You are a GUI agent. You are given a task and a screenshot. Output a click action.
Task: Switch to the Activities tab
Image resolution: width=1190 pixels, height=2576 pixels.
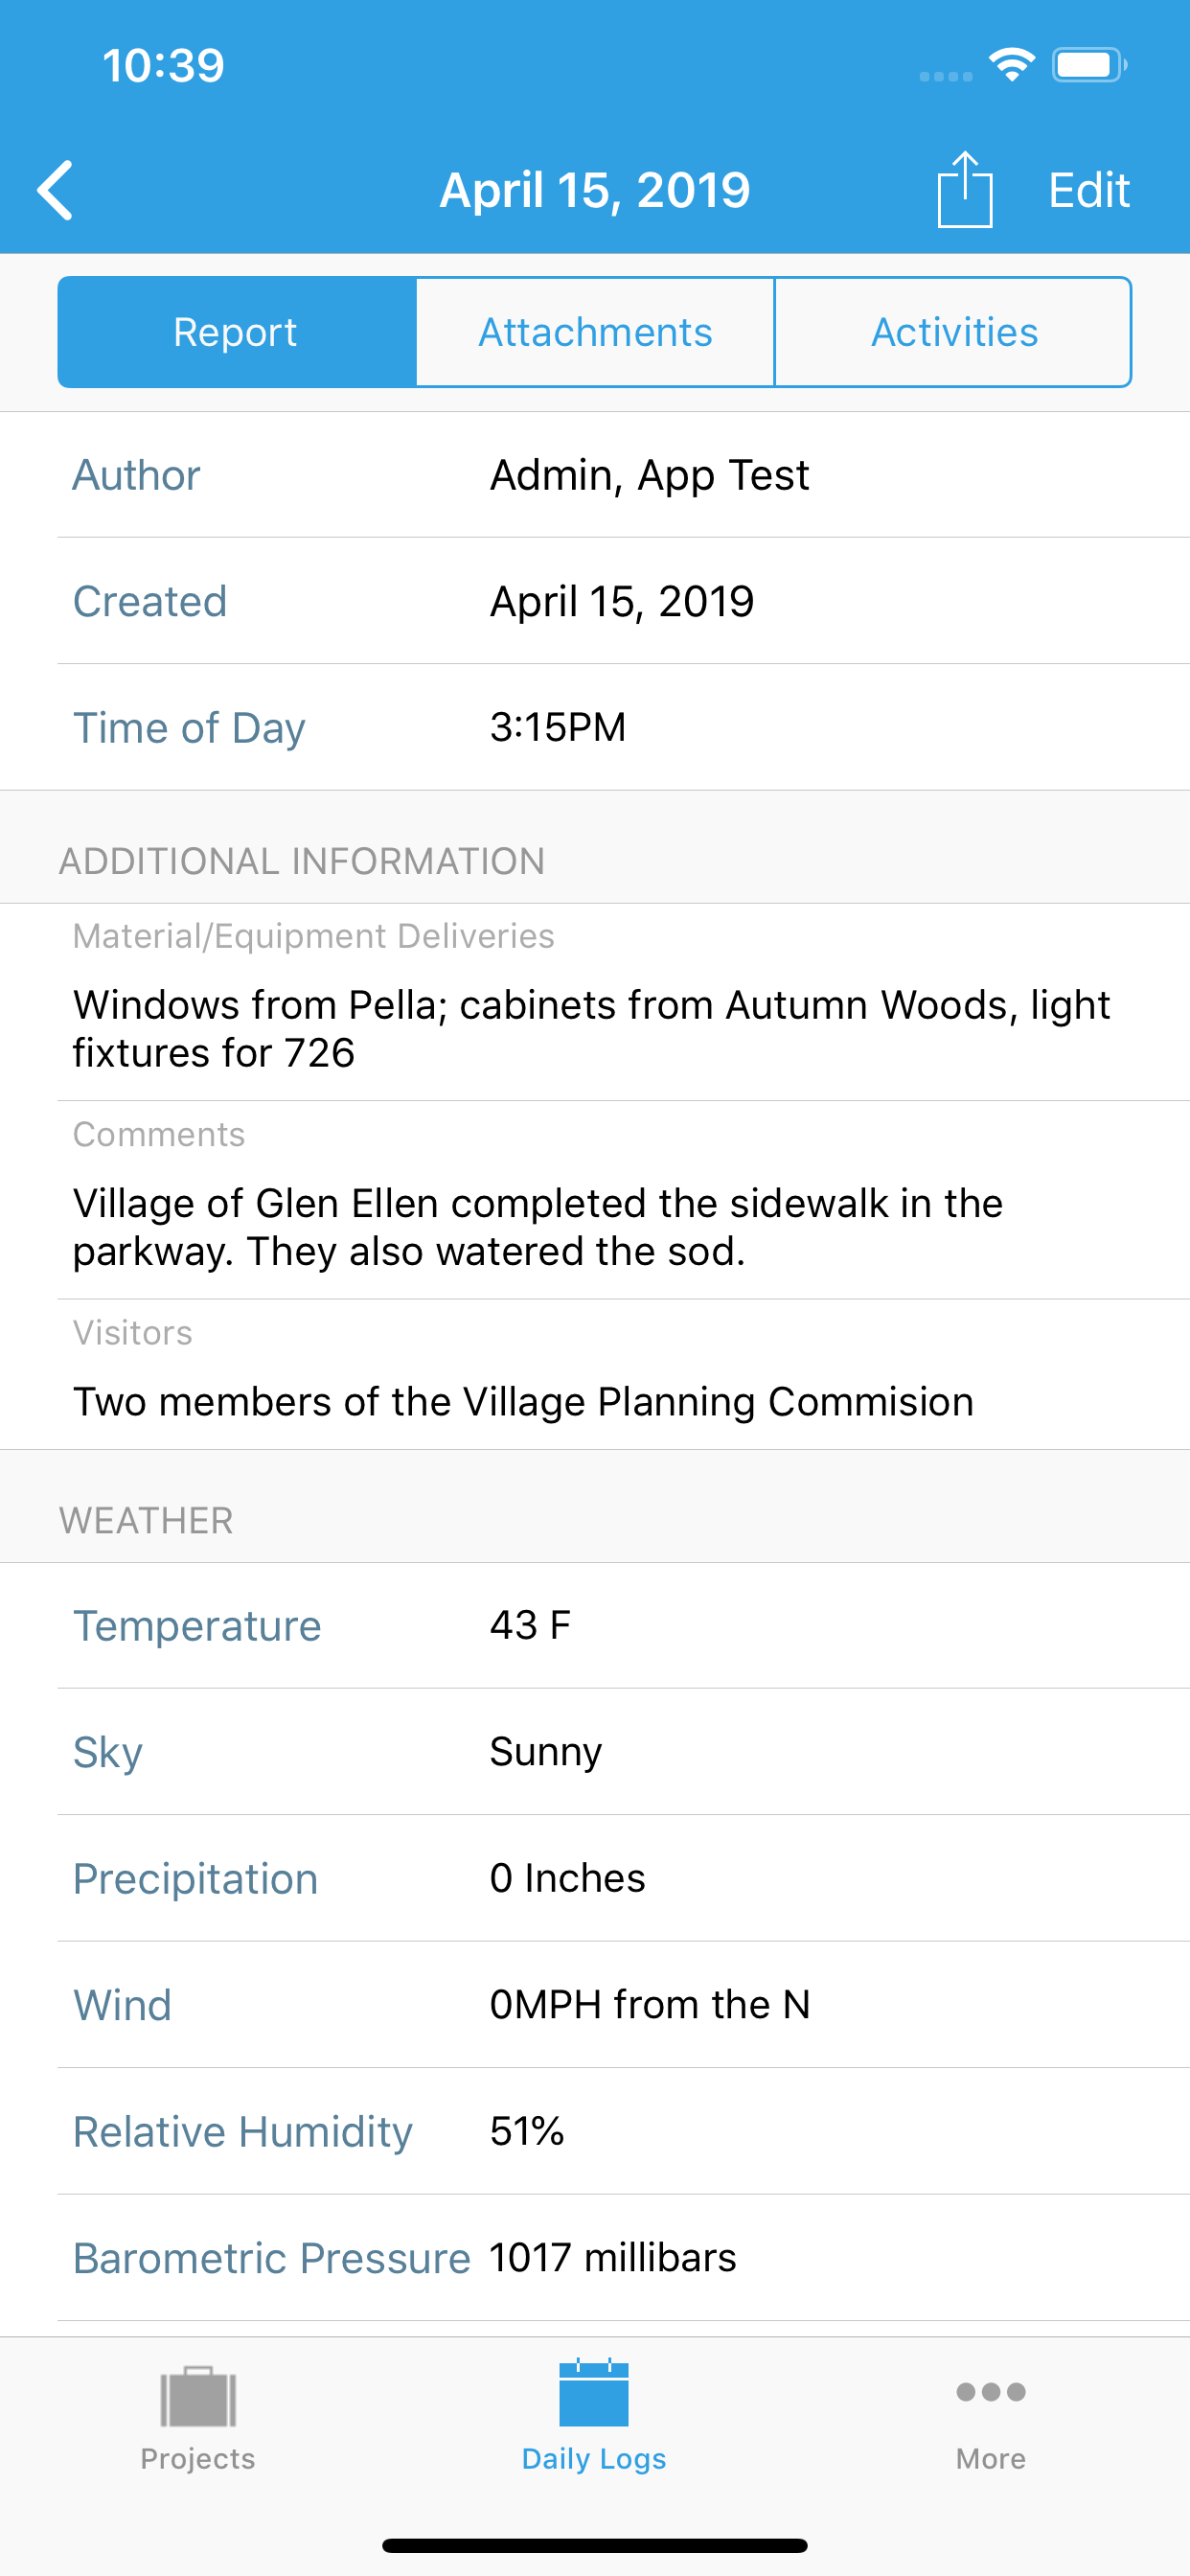[x=953, y=332]
